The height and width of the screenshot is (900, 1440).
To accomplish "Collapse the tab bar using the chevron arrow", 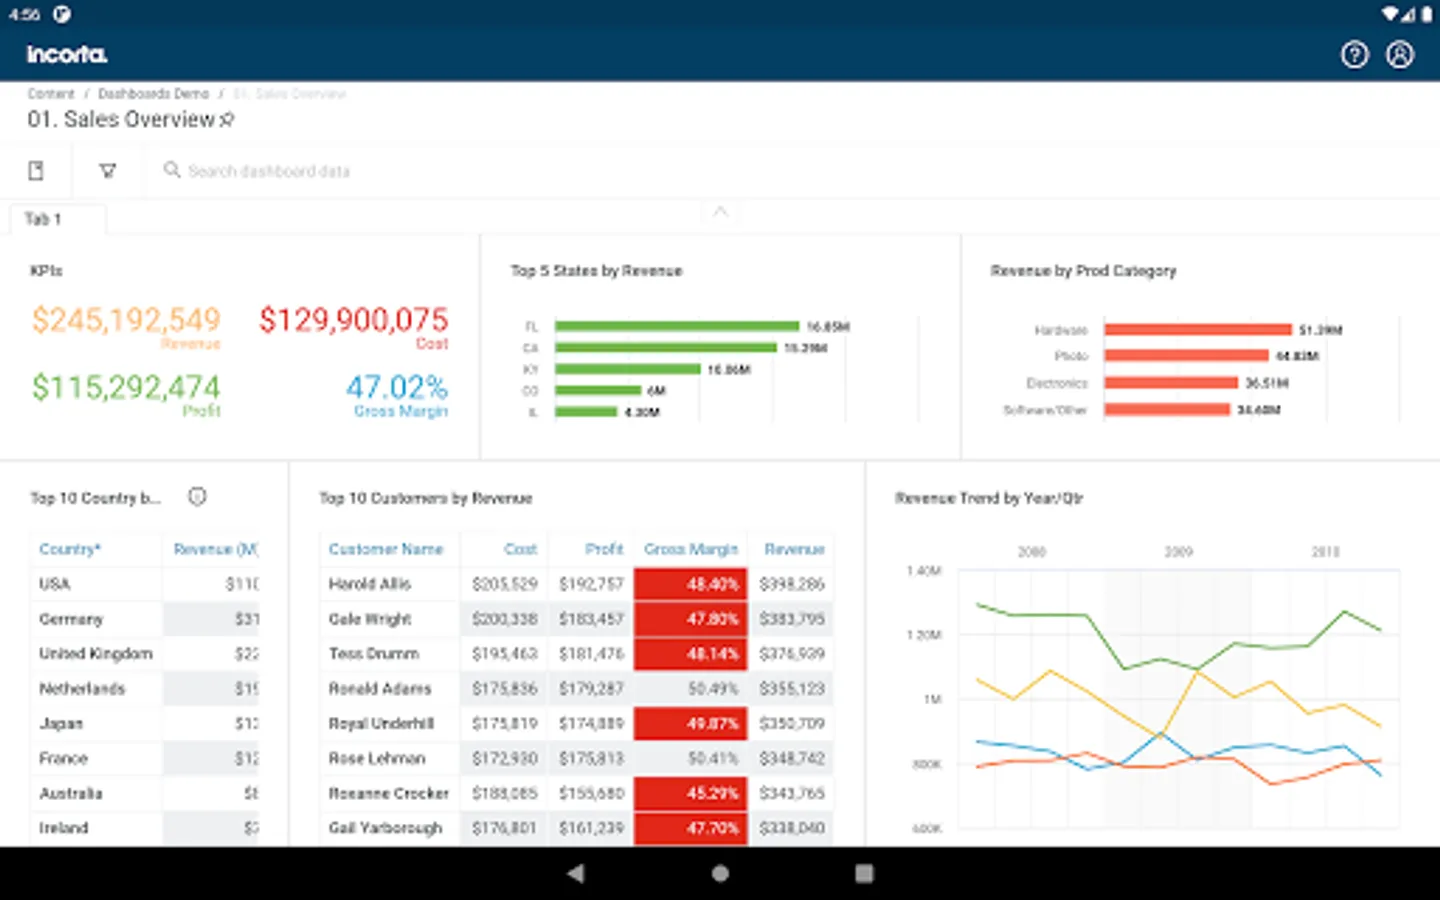I will [x=720, y=212].
